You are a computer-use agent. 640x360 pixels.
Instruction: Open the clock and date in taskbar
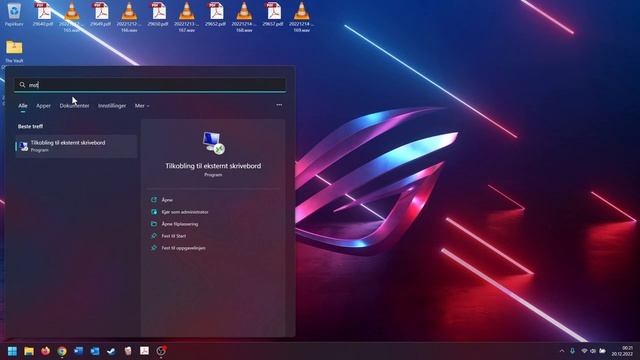[x=622, y=351]
